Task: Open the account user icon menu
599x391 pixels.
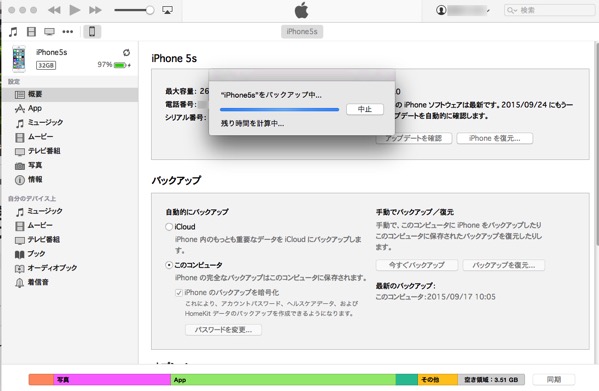Action: (x=441, y=10)
